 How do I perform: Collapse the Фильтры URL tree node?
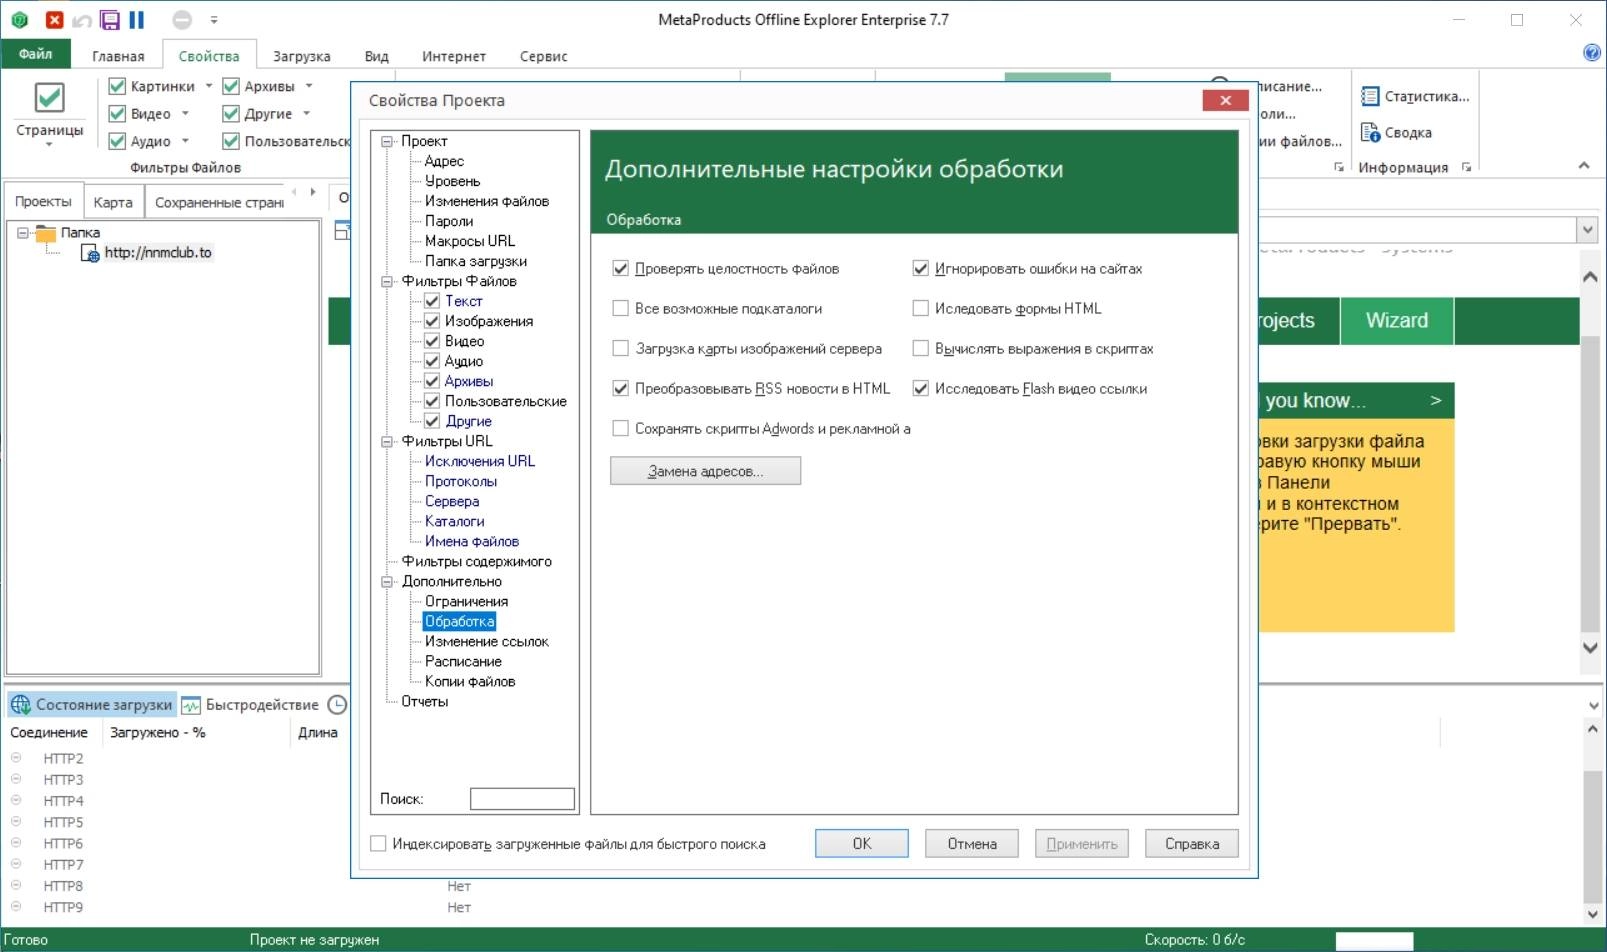tap(387, 441)
